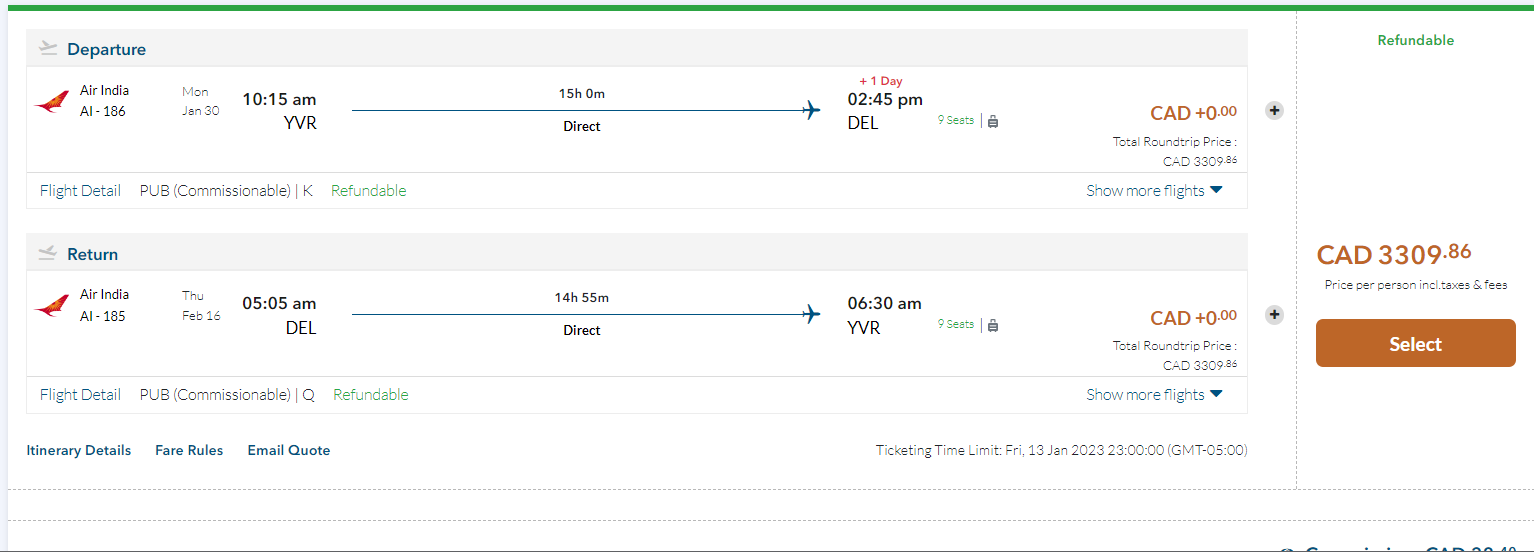Open Flight Detail for the return flight

point(80,395)
